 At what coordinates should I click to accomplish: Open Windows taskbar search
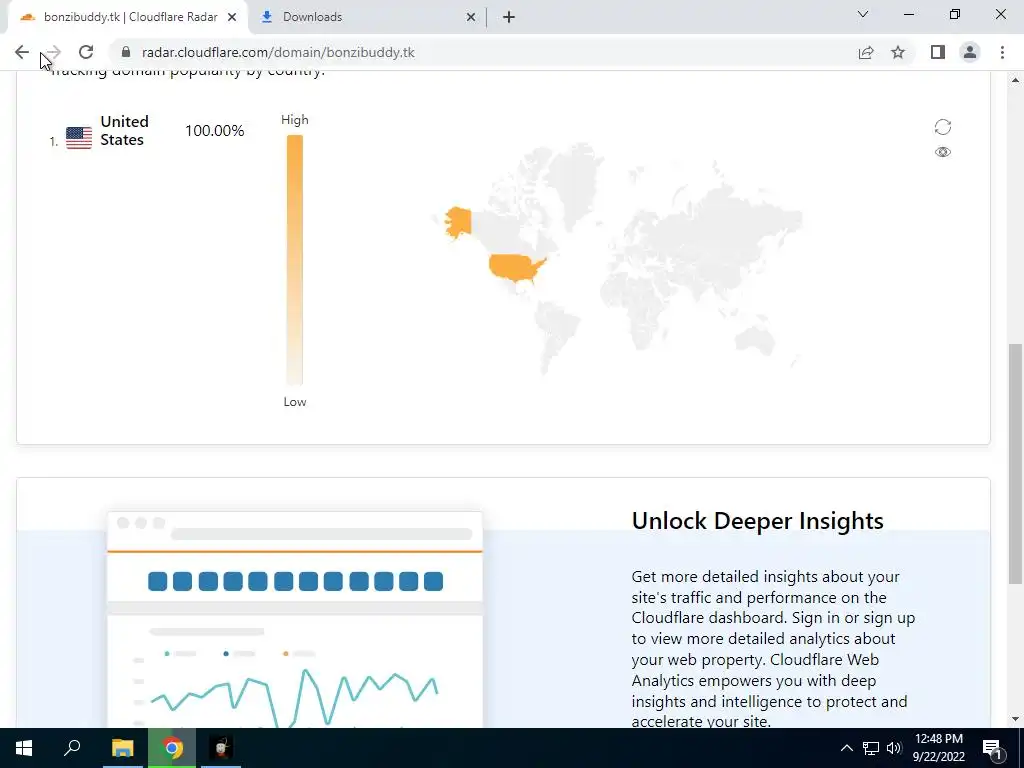click(x=72, y=748)
